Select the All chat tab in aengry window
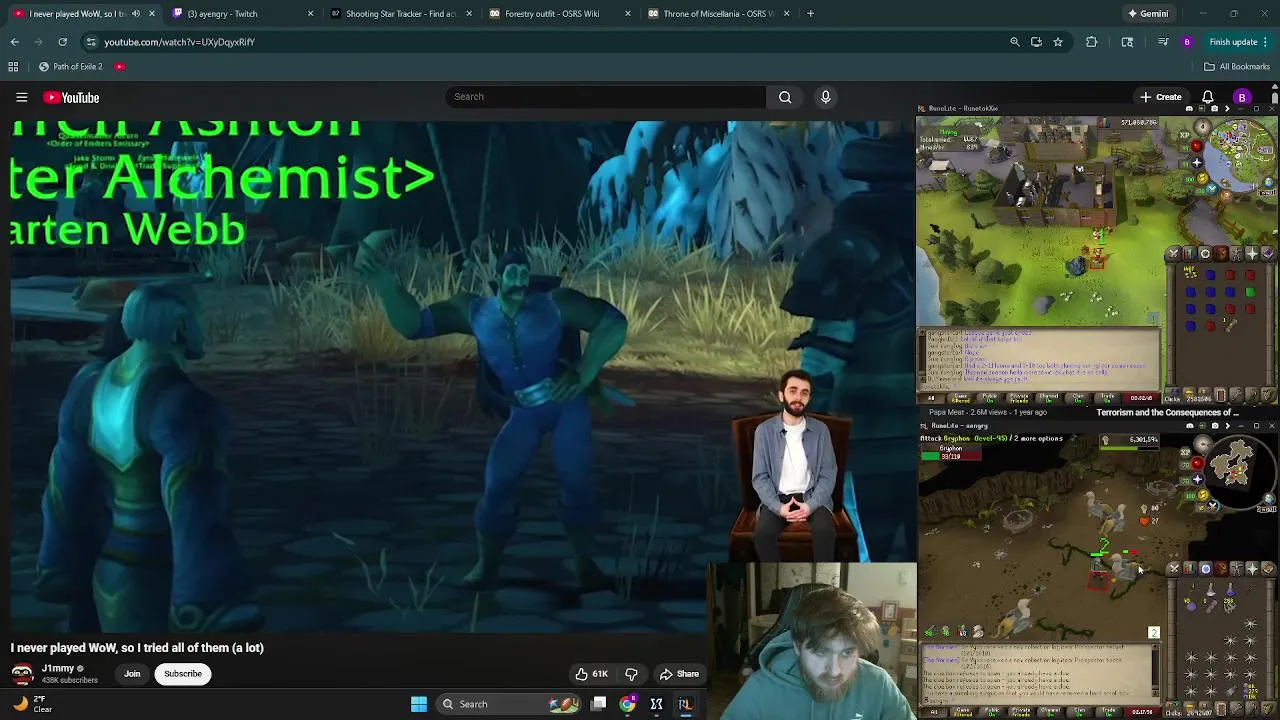The width and height of the screenshot is (1280, 720). [934, 712]
